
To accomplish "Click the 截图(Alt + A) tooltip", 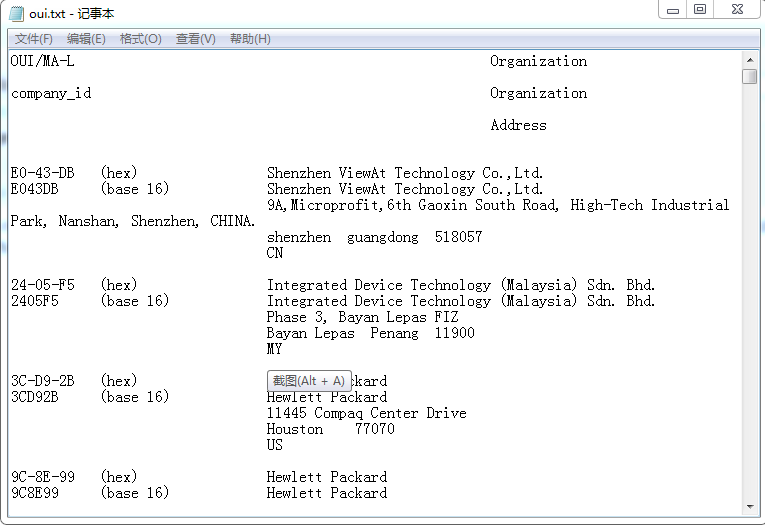I will 309,381.
